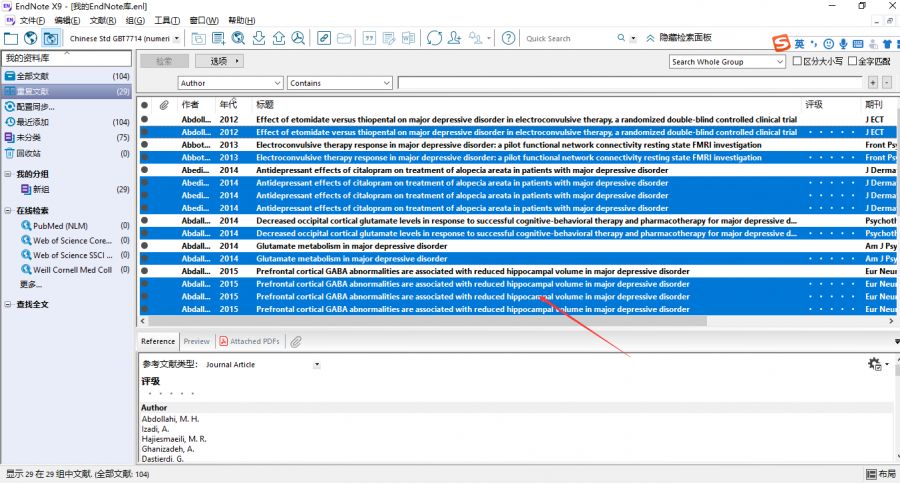Open the 文献(R) menu
Screen dimensions: 900x483
(103, 20)
